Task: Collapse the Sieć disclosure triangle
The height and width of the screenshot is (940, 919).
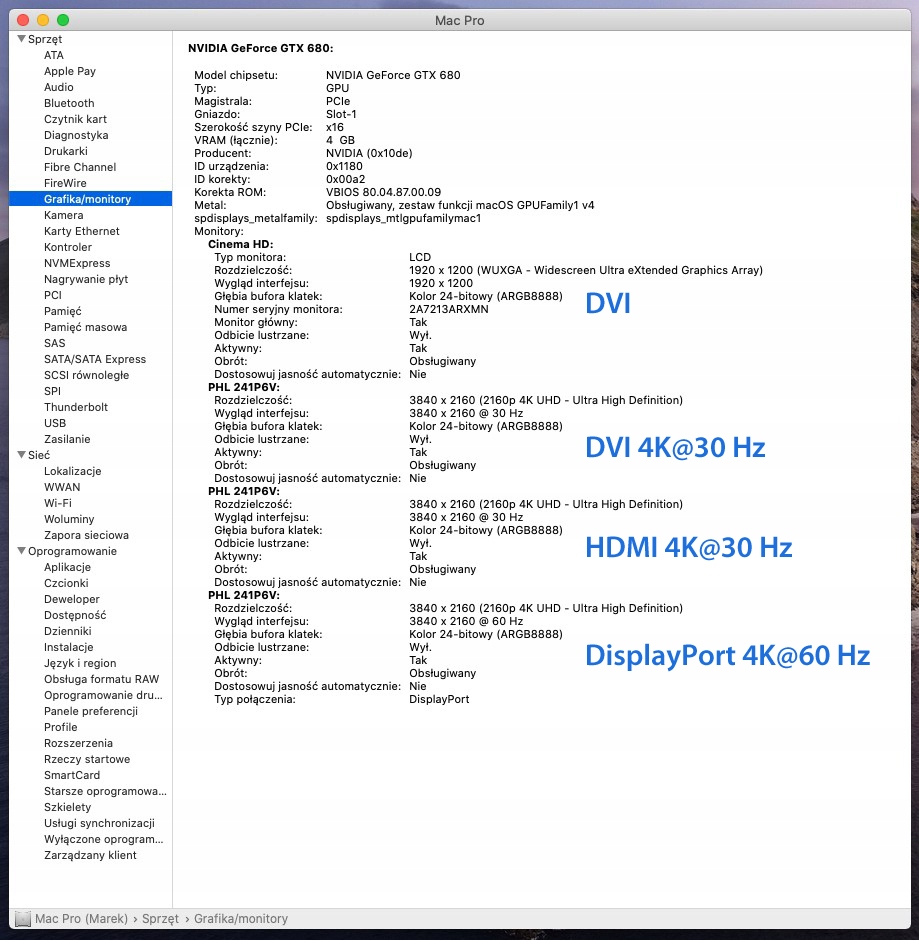Action: tap(22, 455)
